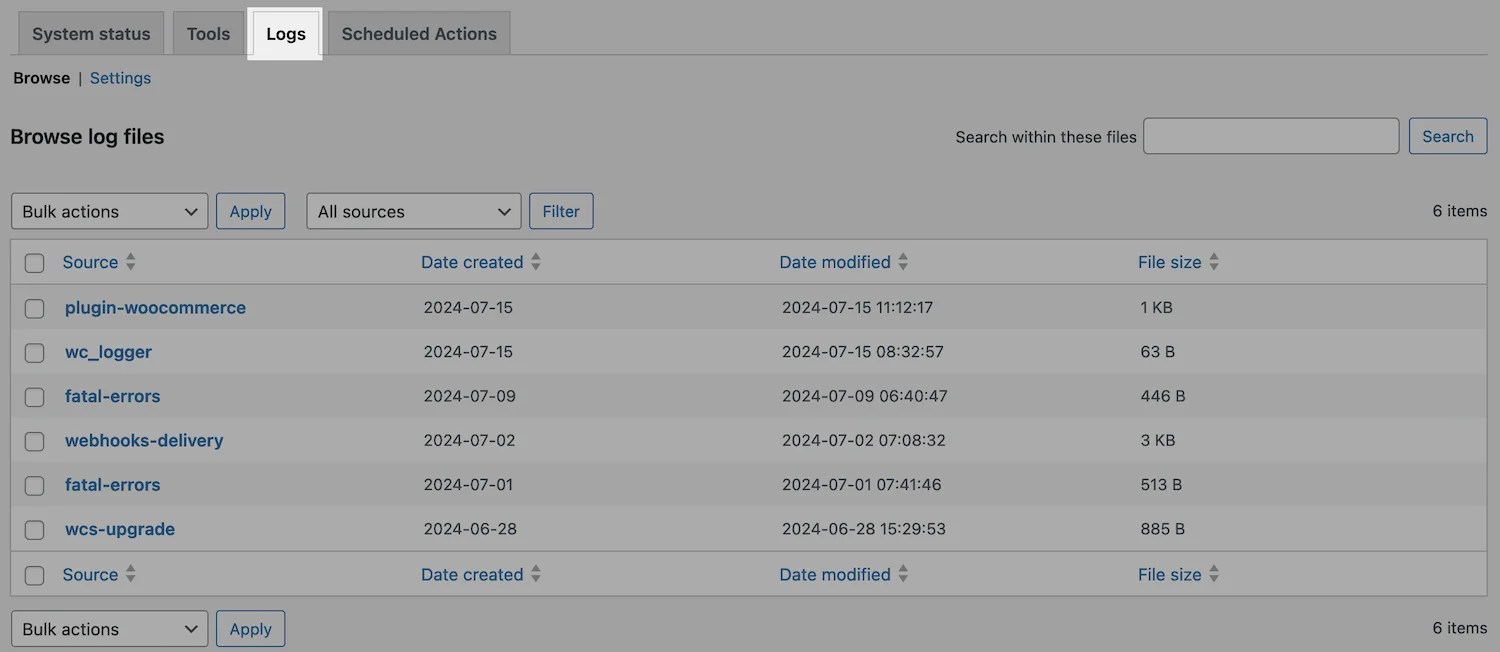Viewport: 1500px width, 652px height.
Task: Click sort arrows beside top Date modified
Action: pos(903,262)
